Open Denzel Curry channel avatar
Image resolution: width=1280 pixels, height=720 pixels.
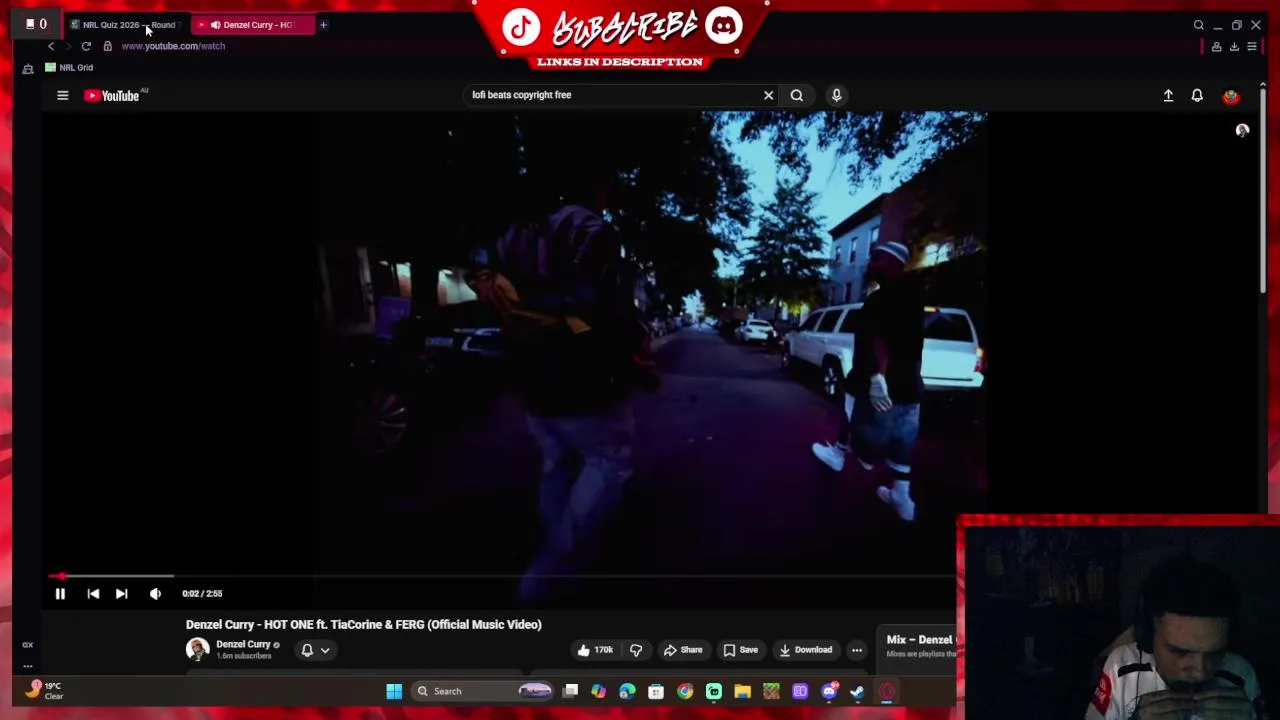tap(197, 649)
